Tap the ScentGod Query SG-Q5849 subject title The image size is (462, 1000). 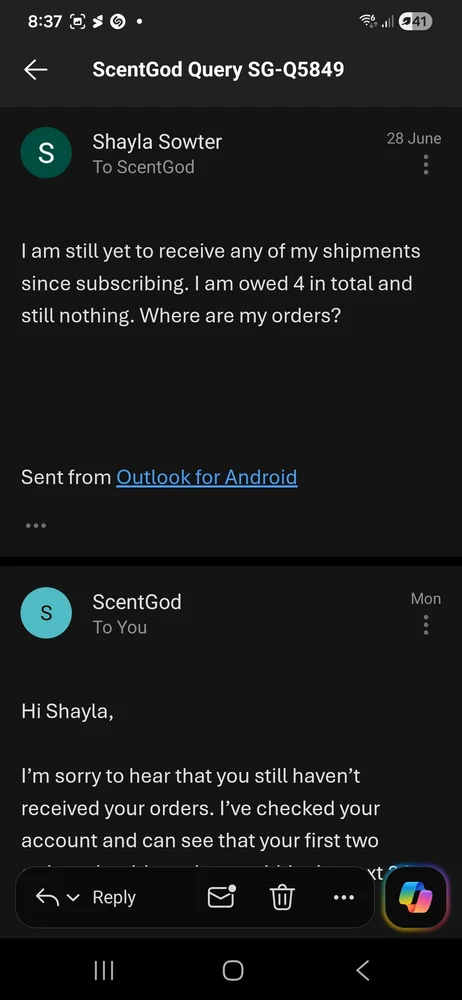(x=218, y=70)
